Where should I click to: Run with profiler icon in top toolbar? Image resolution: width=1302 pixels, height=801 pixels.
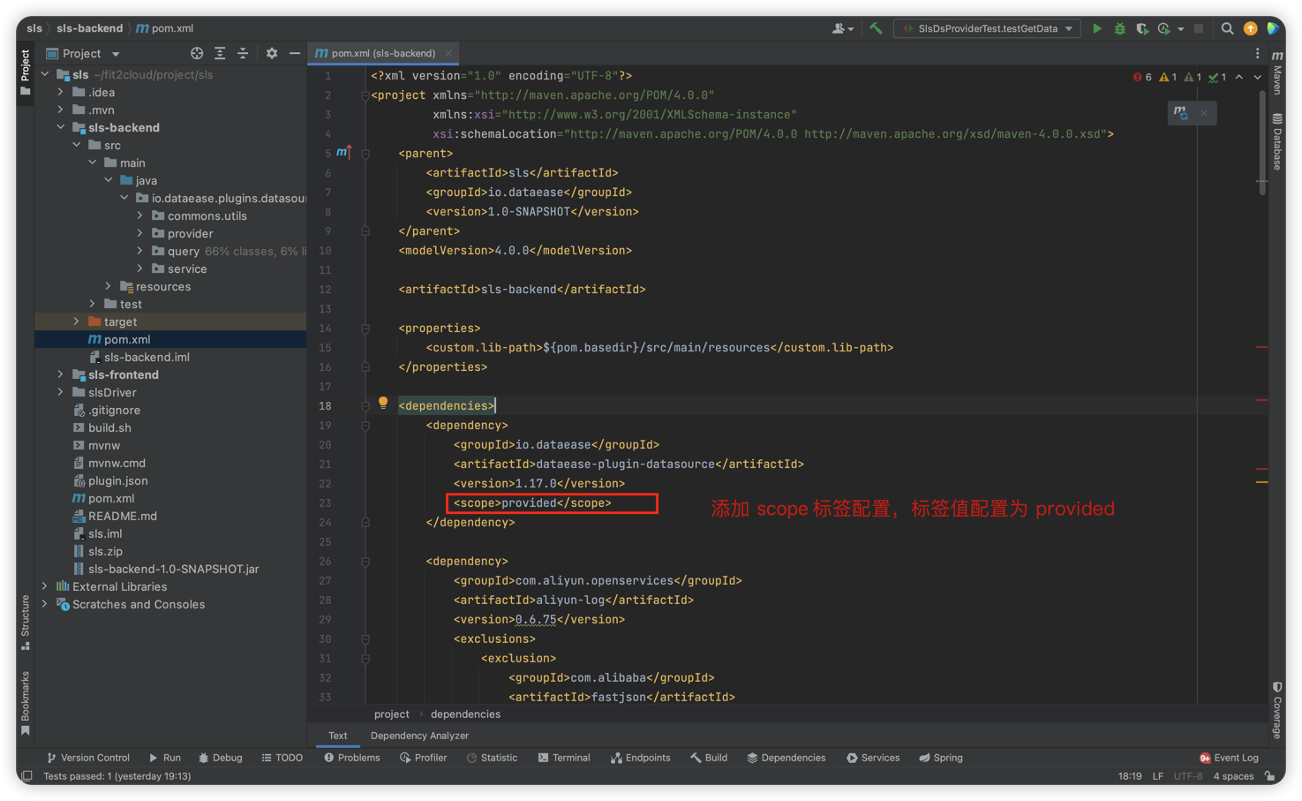[1163, 29]
